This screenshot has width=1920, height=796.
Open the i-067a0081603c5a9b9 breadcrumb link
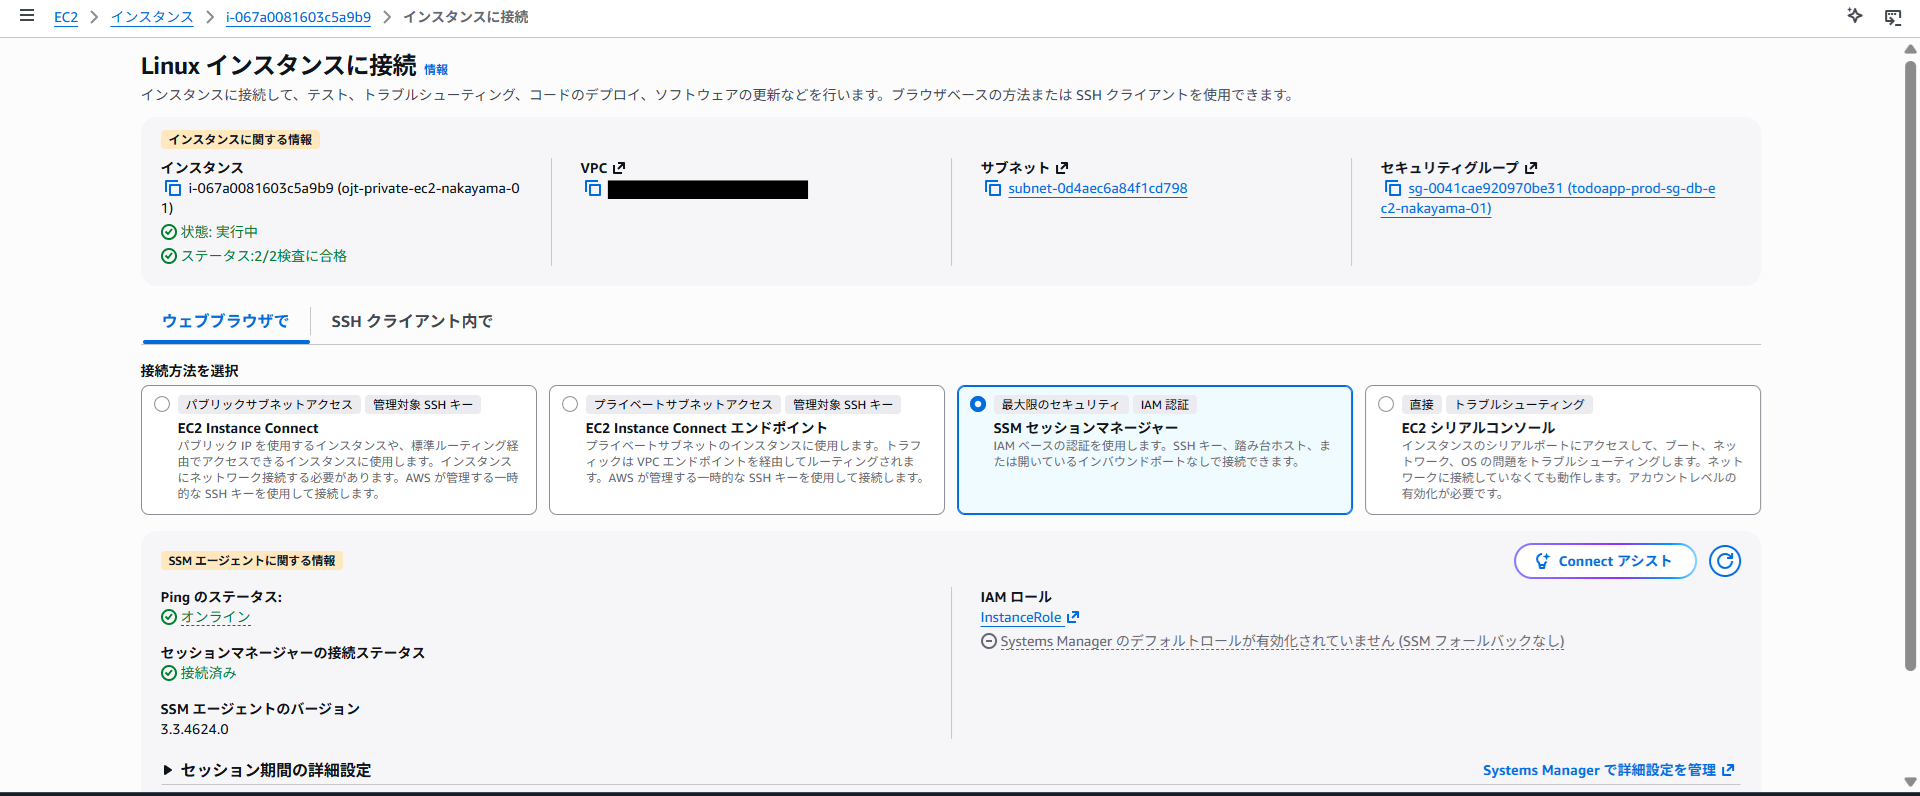click(298, 17)
